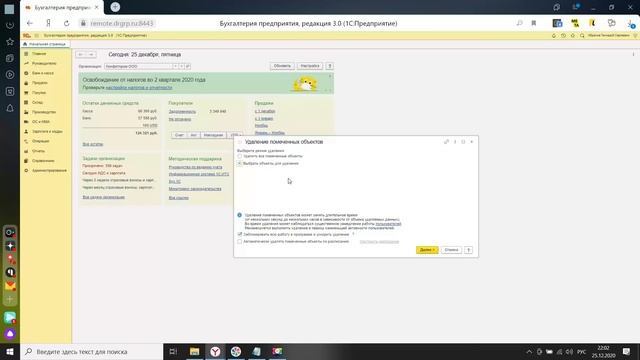Click the Windows Start button
640x360 pixels.
[10, 351]
